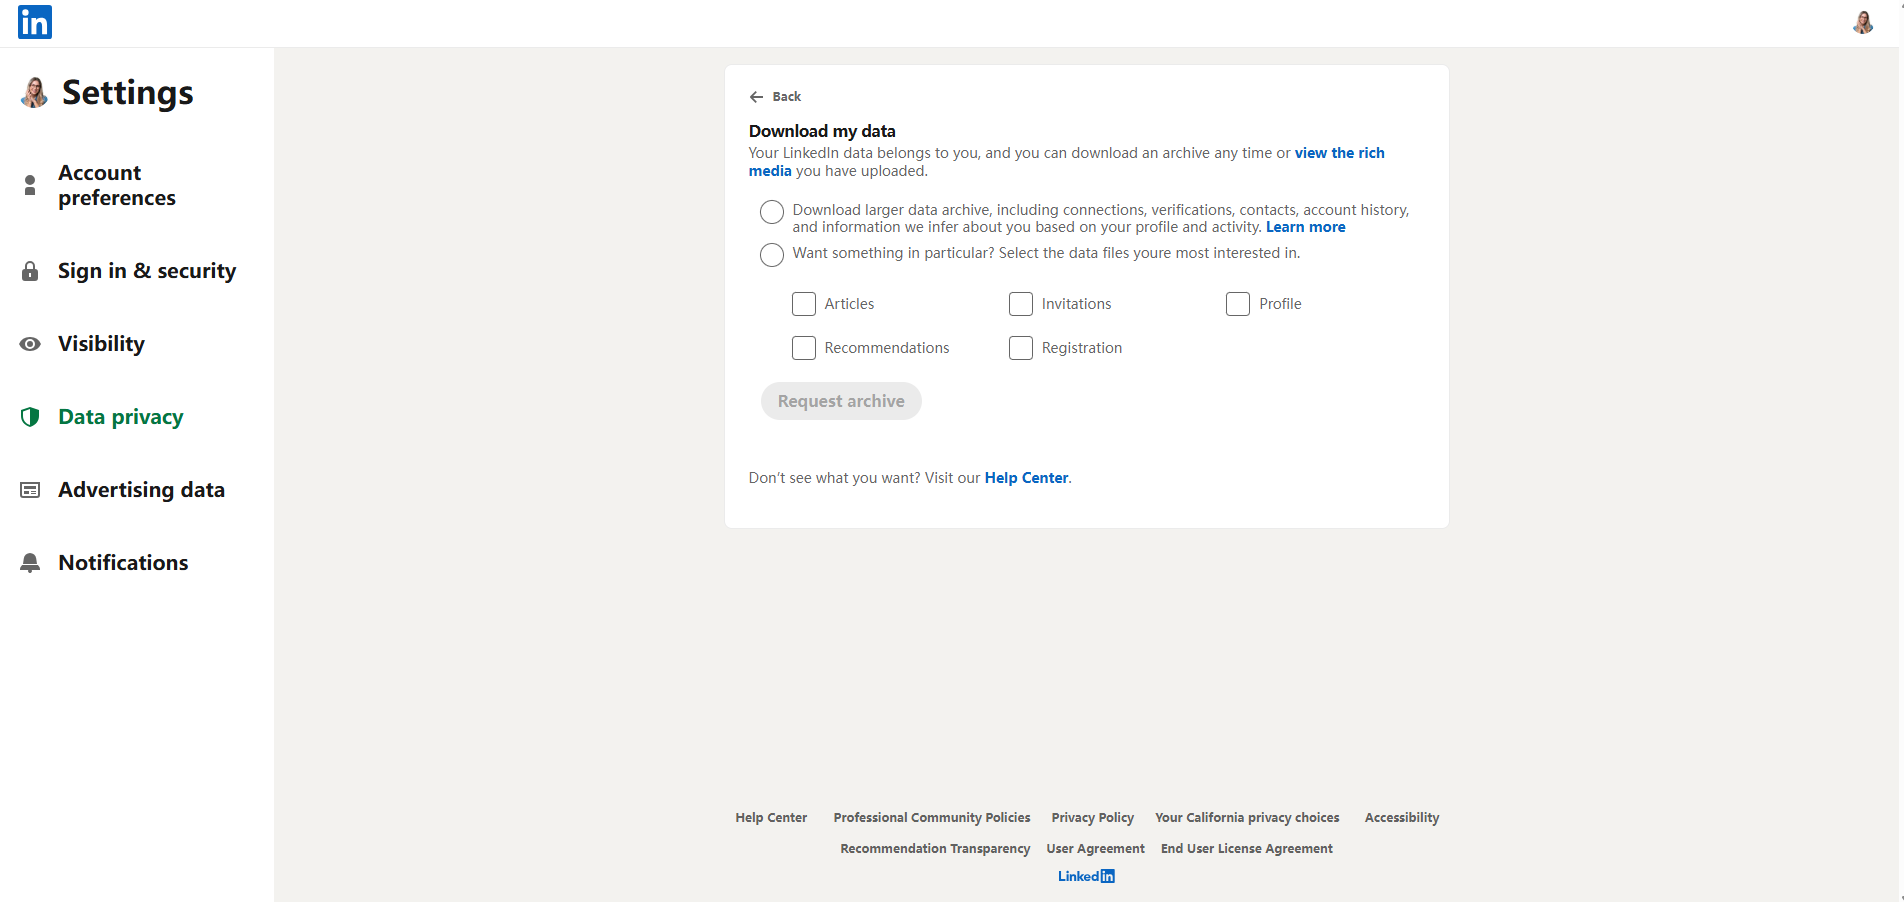Click the Account preferences person icon

point(30,185)
